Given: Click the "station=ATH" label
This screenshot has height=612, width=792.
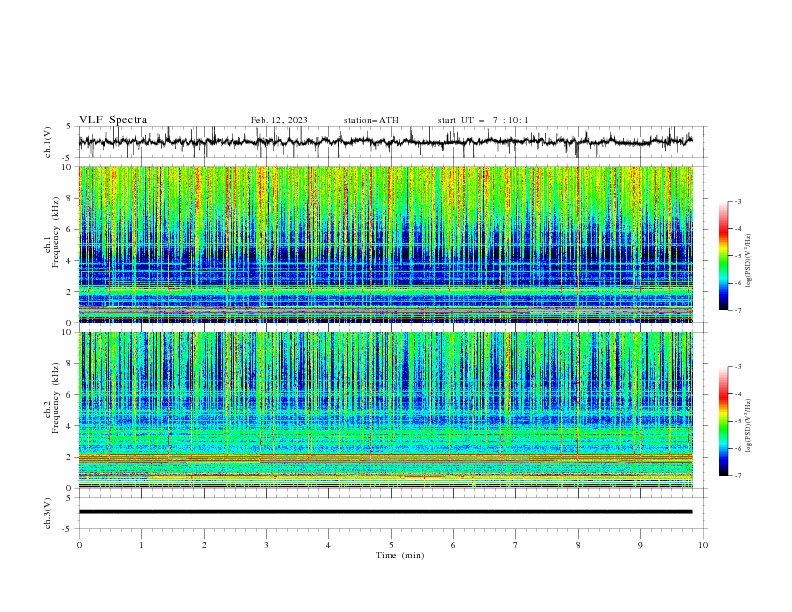Looking at the screenshot, I should click(371, 120).
